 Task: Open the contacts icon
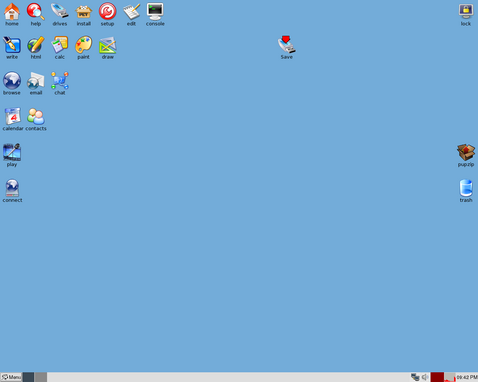click(x=36, y=116)
